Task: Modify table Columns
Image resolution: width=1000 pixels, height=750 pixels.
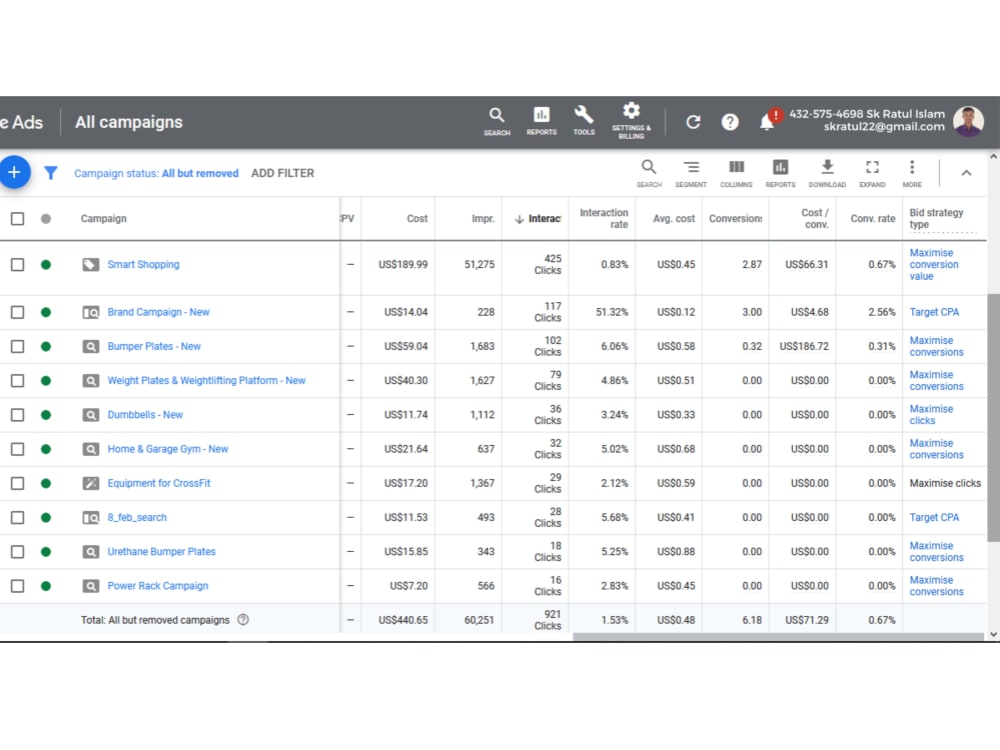Action: pyautogui.click(x=736, y=173)
